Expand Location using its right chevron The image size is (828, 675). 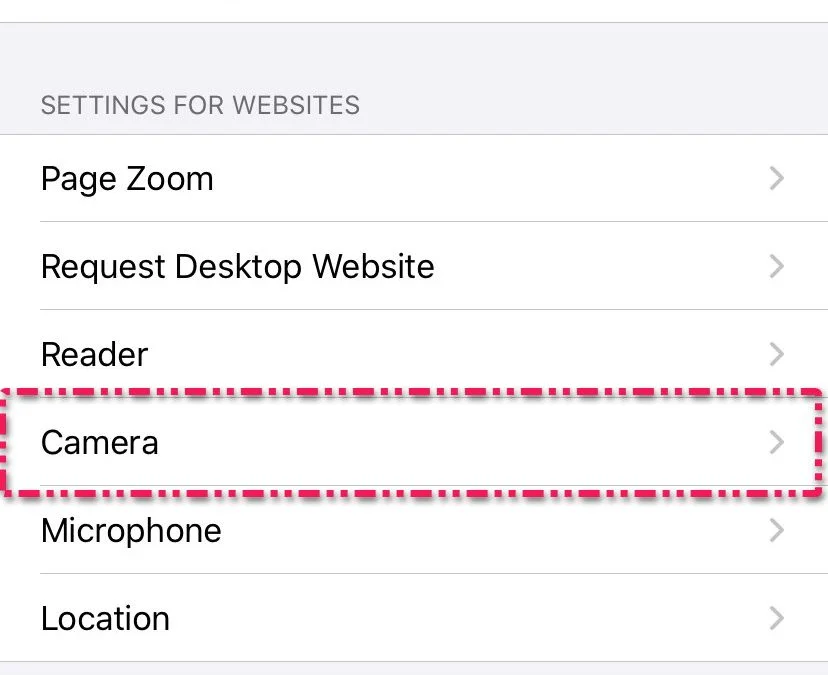click(776, 618)
